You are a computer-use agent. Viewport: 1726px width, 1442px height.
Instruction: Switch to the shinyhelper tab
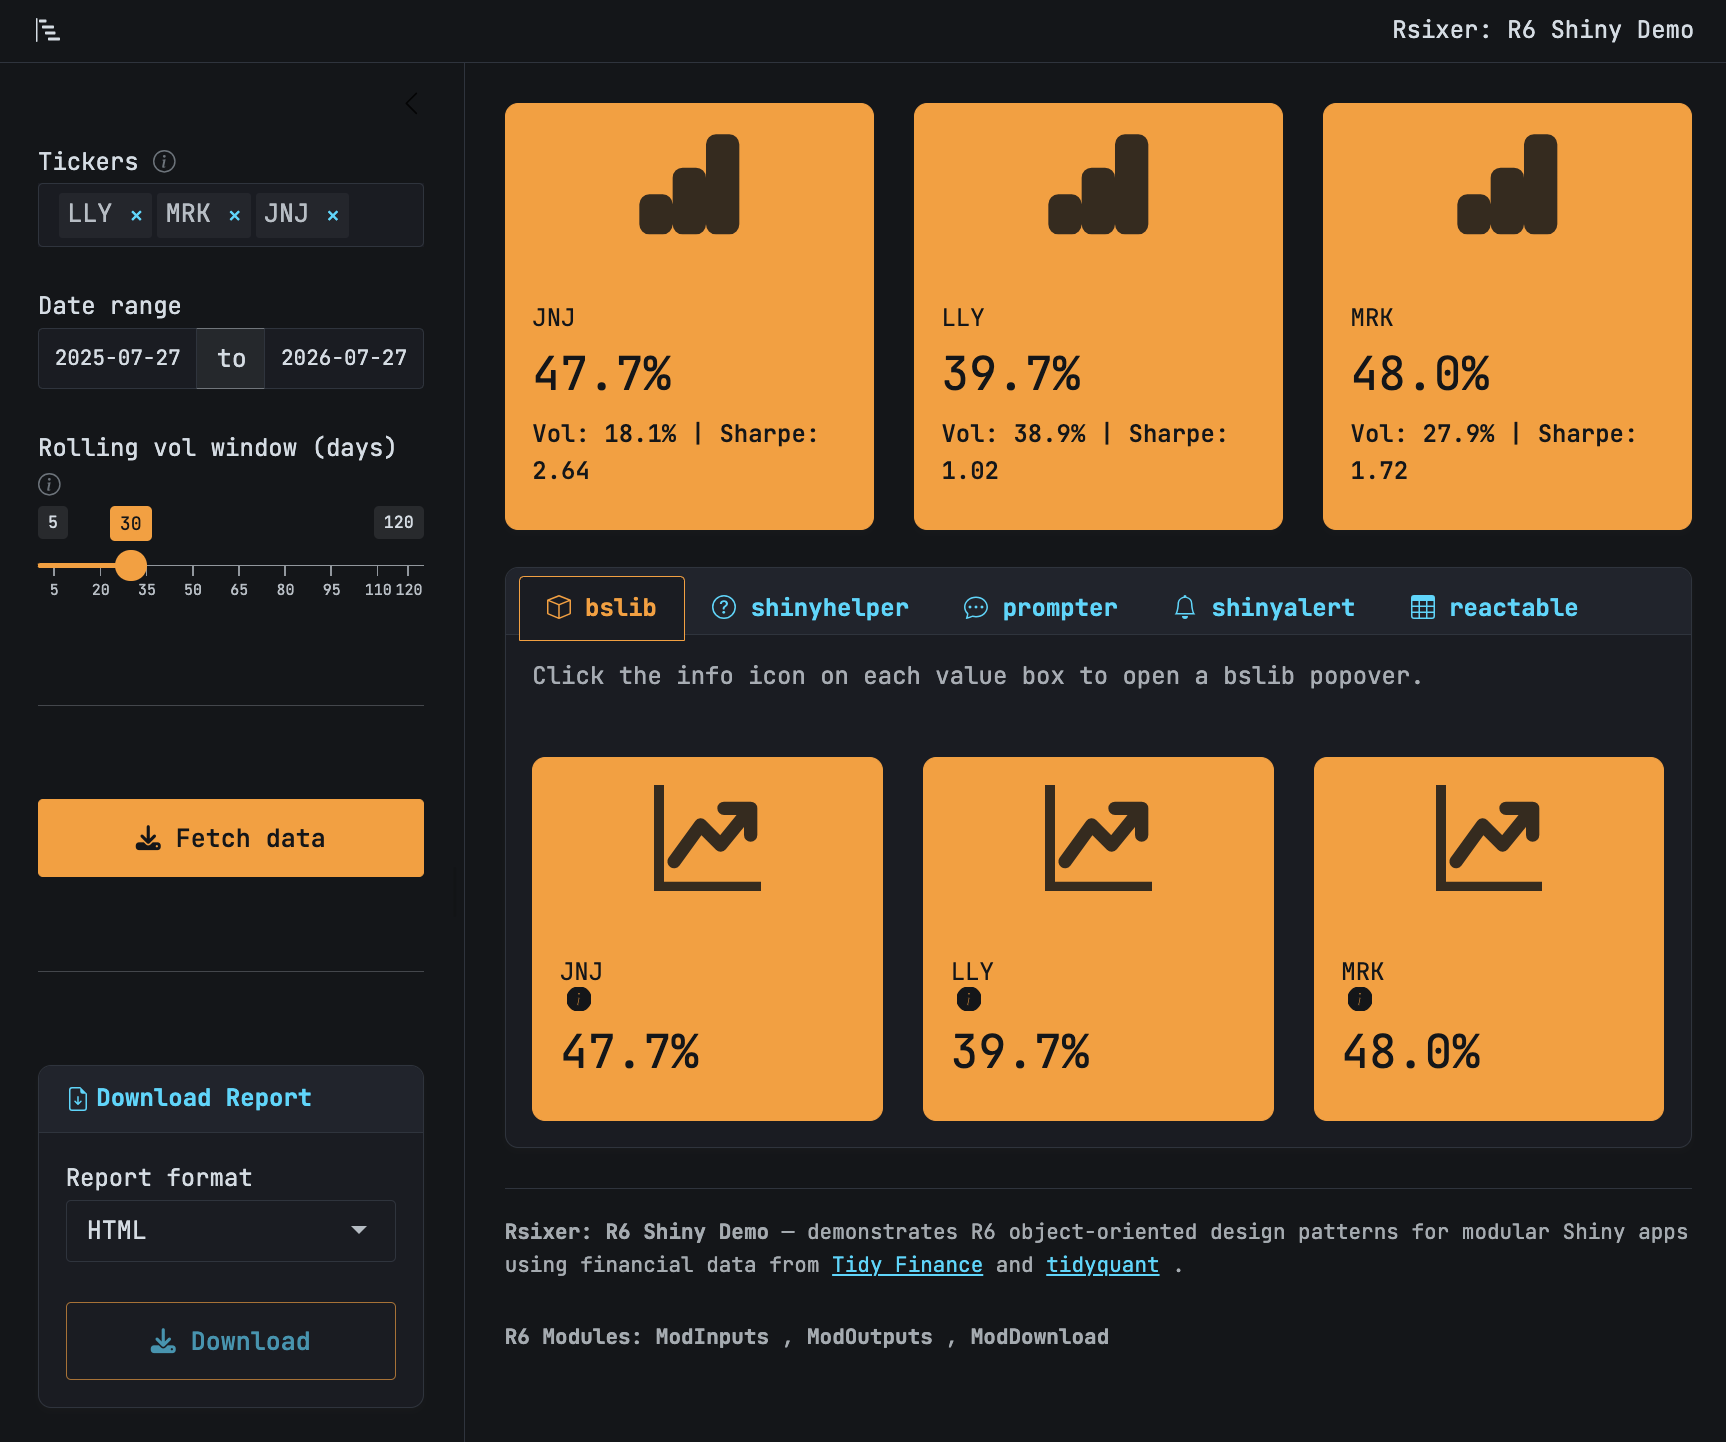[x=809, y=607]
